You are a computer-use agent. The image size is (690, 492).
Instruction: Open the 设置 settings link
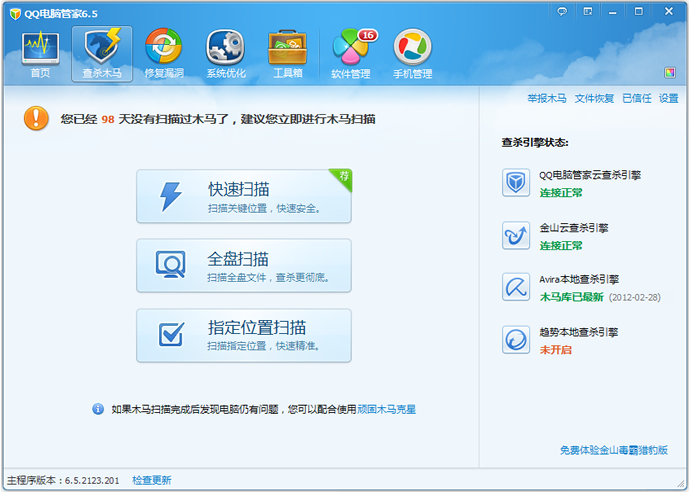(x=668, y=99)
